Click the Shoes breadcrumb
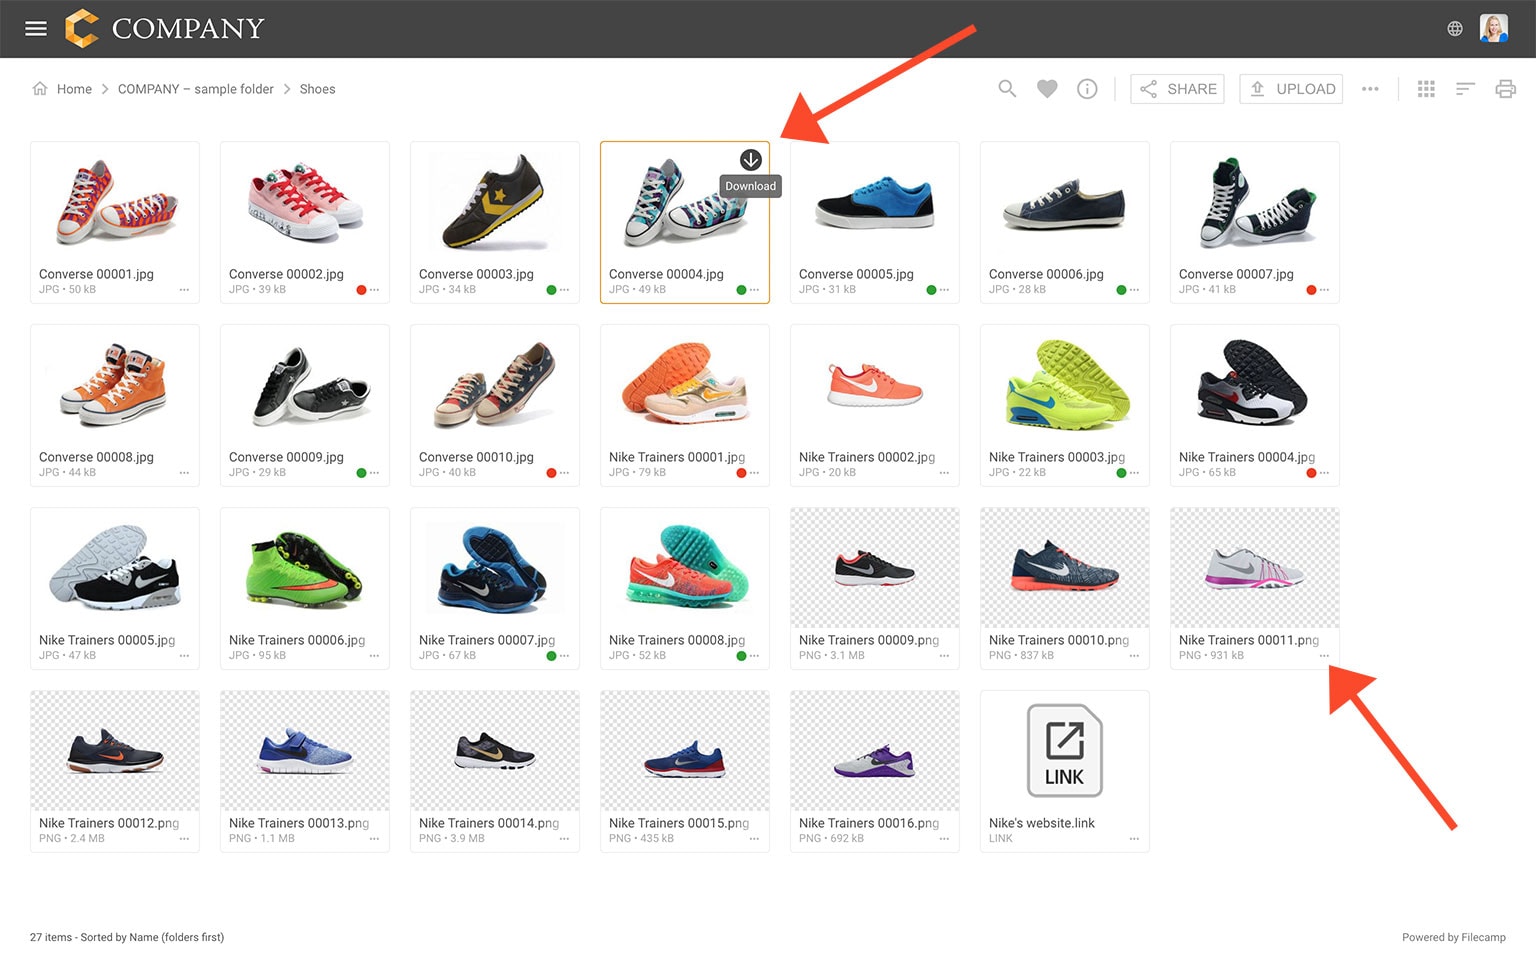The width and height of the screenshot is (1536, 959). (317, 89)
